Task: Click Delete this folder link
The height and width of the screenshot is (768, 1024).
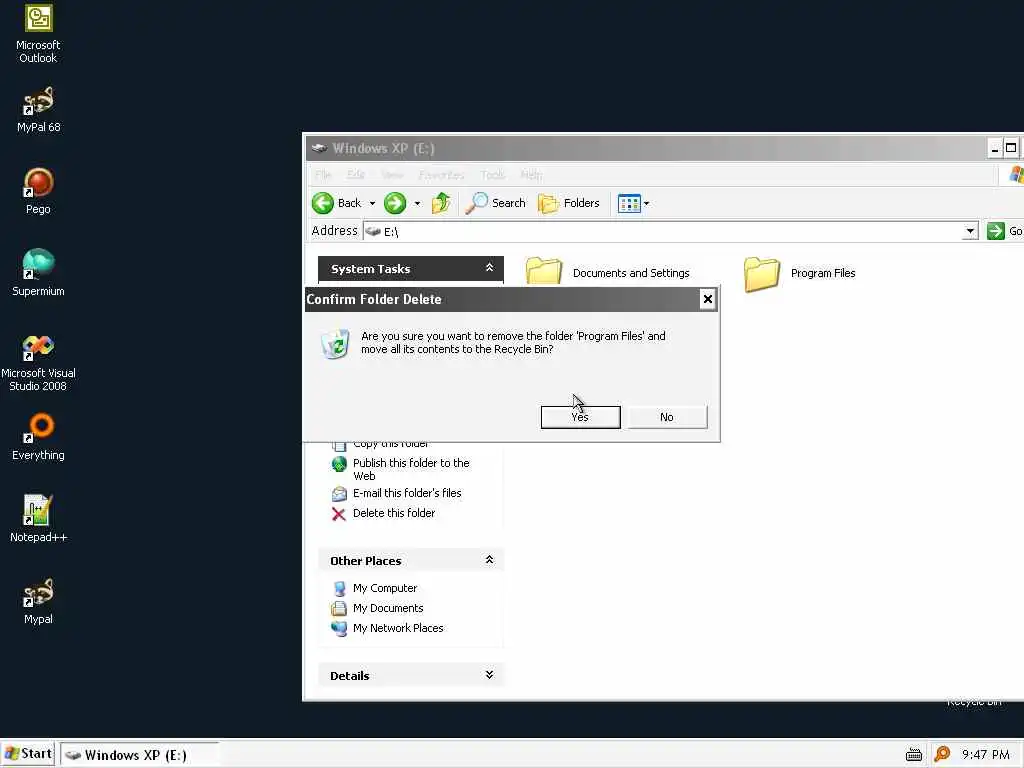Action: (394, 513)
